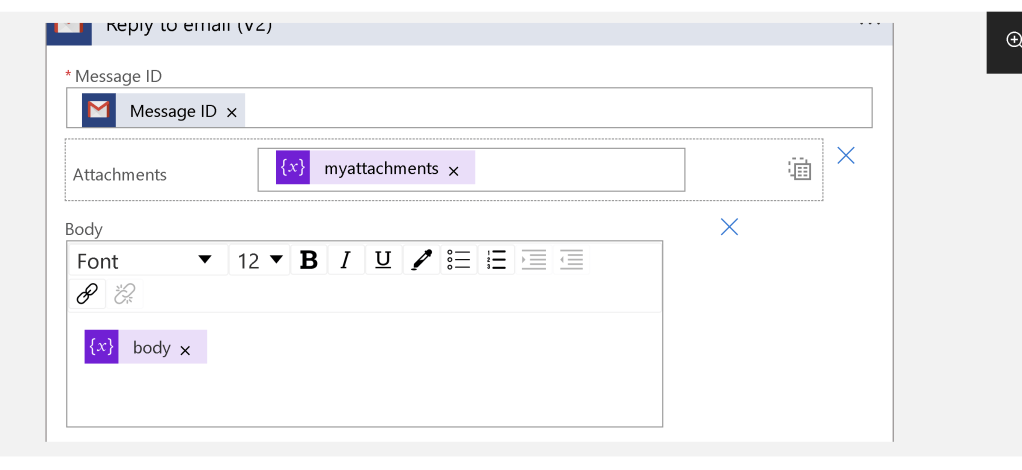Remove hyperlink with unlink icon
Viewport: 1022px width, 470px height.
pyautogui.click(x=124, y=294)
